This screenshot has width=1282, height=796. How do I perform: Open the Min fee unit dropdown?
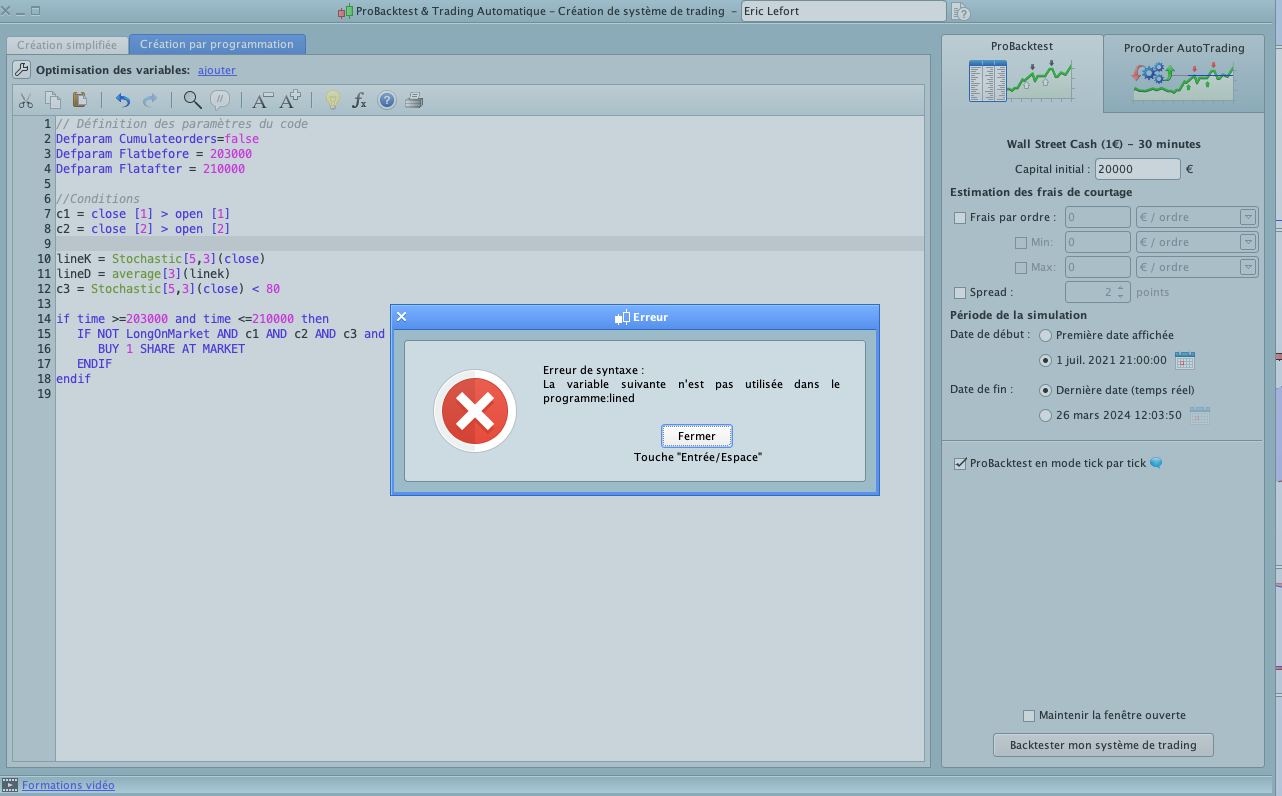1197,242
